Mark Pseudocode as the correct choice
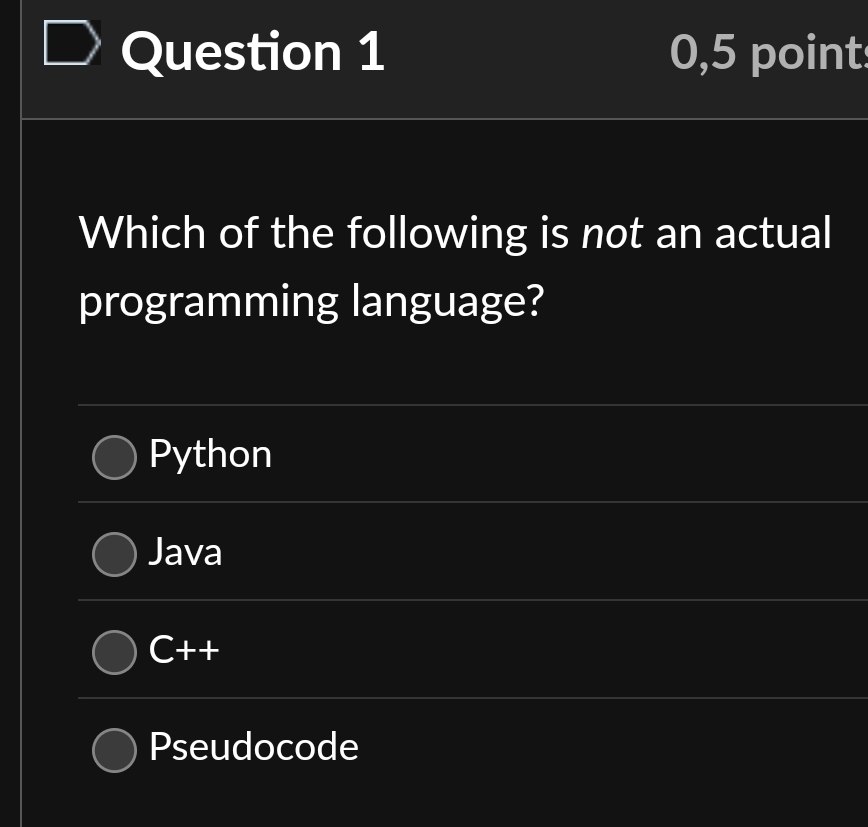868x827 pixels. coord(114,750)
